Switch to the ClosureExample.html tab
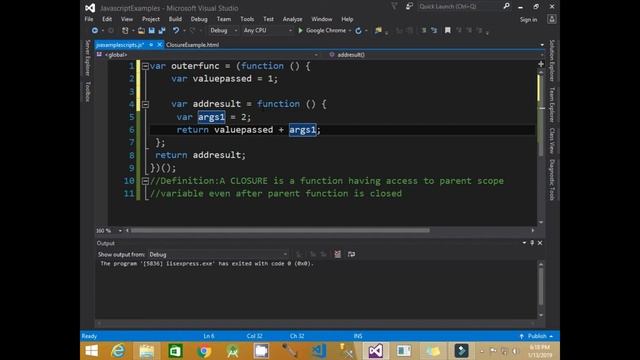This screenshot has height=360, width=640. [192, 45]
